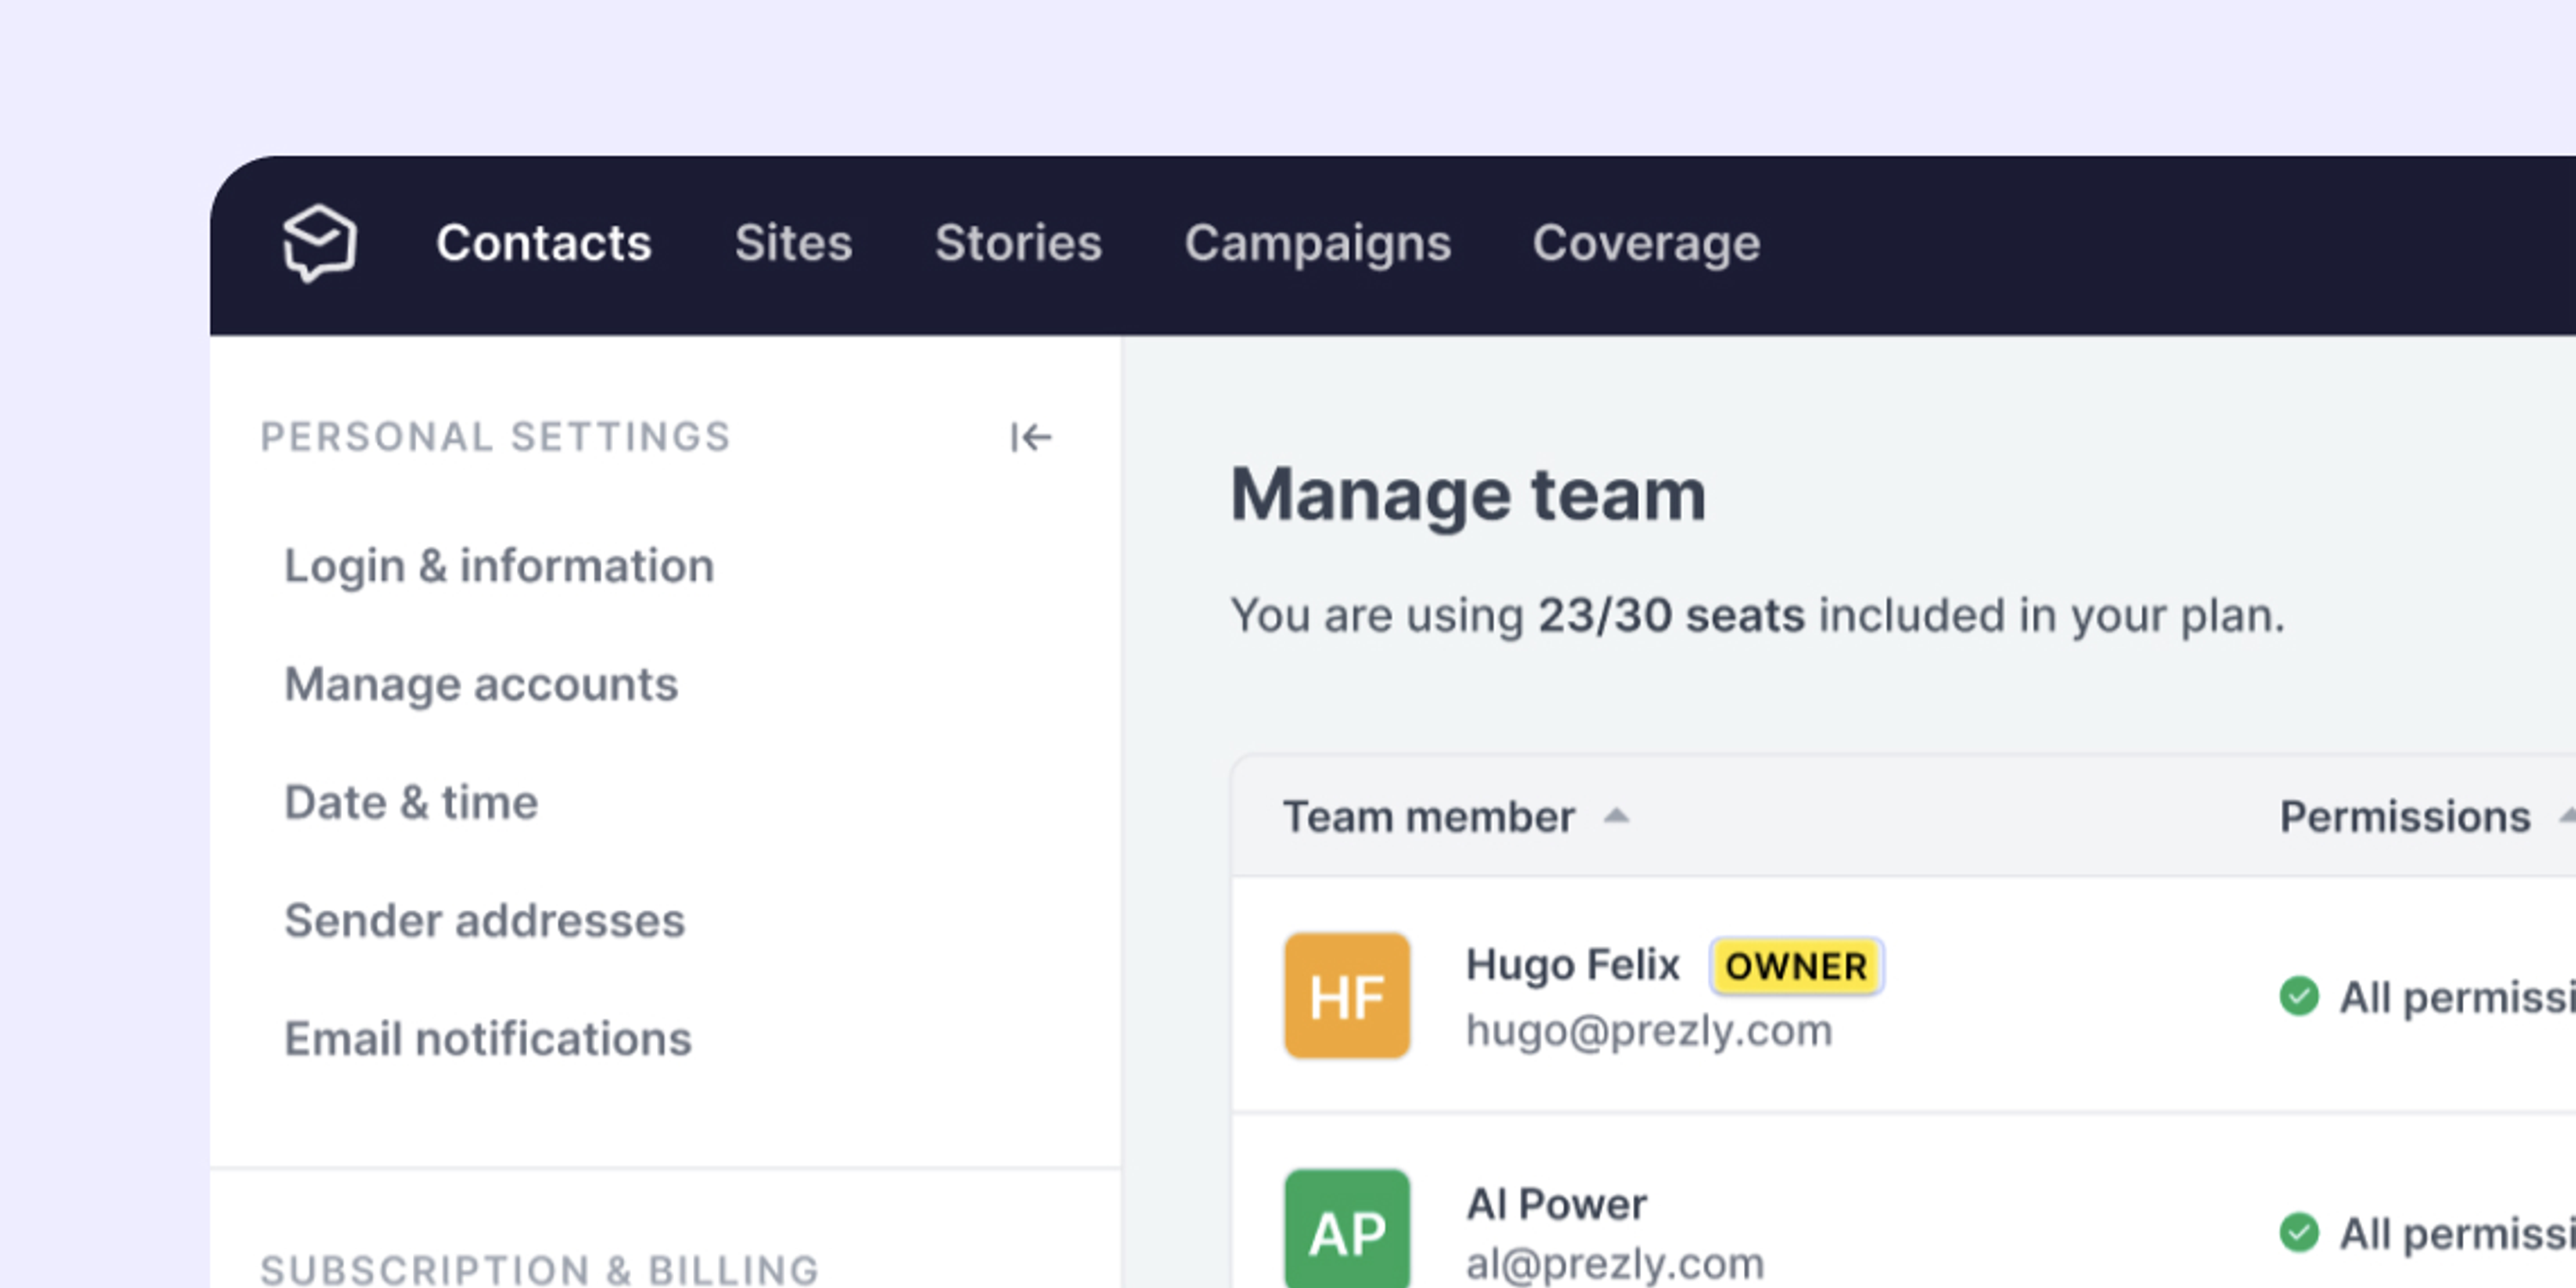Open Login & information settings
The image size is (2576, 1288).
[x=499, y=566]
